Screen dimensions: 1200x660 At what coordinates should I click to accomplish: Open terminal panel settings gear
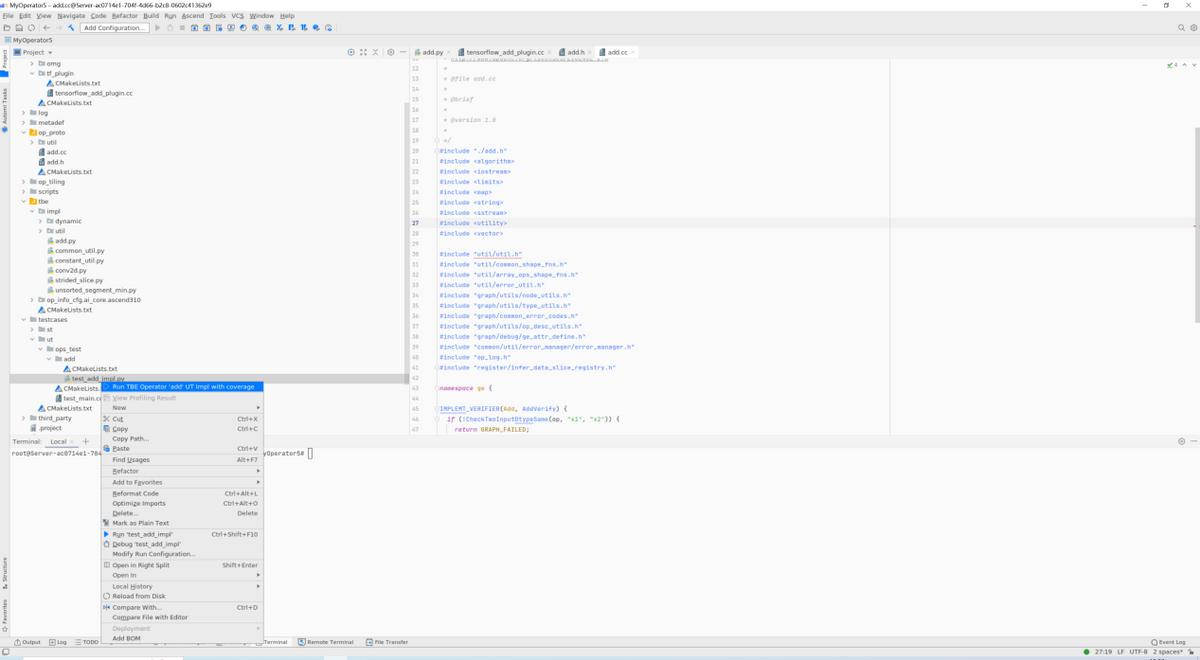pyautogui.click(x=1181, y=441)
